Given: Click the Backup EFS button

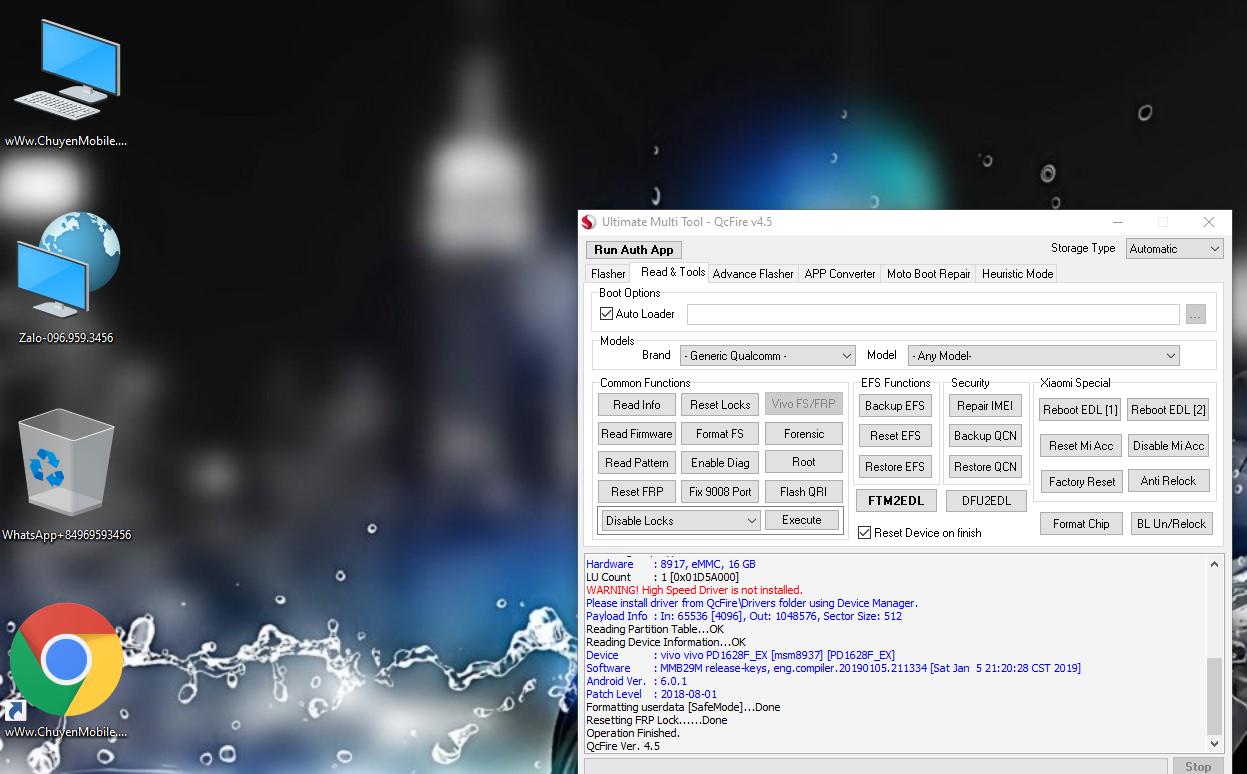Looking at the screenshot, I should (895, 406).
